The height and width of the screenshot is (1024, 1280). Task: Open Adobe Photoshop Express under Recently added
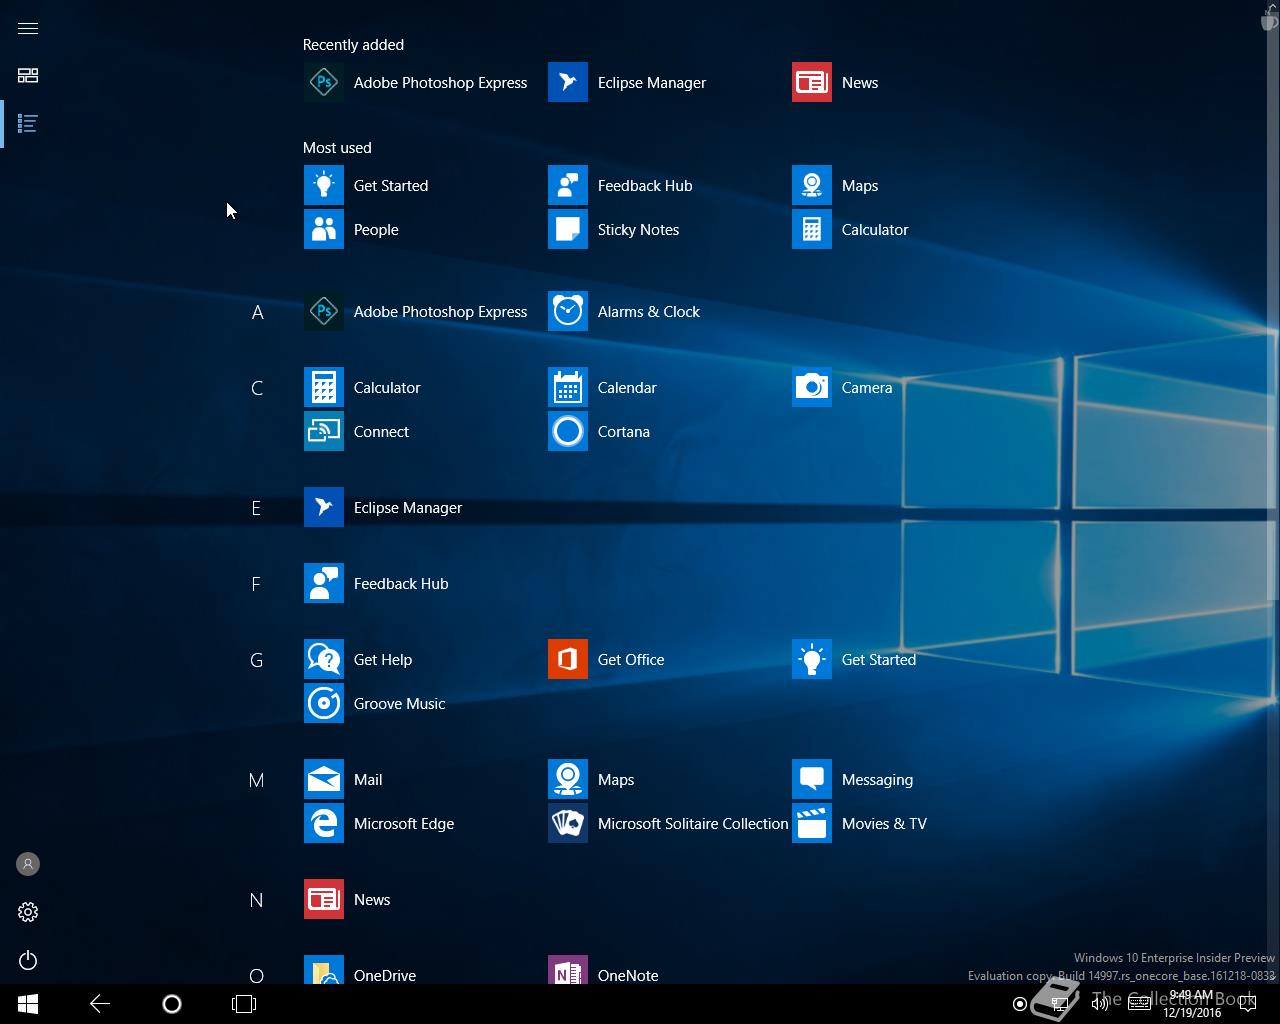click(416, 82)
